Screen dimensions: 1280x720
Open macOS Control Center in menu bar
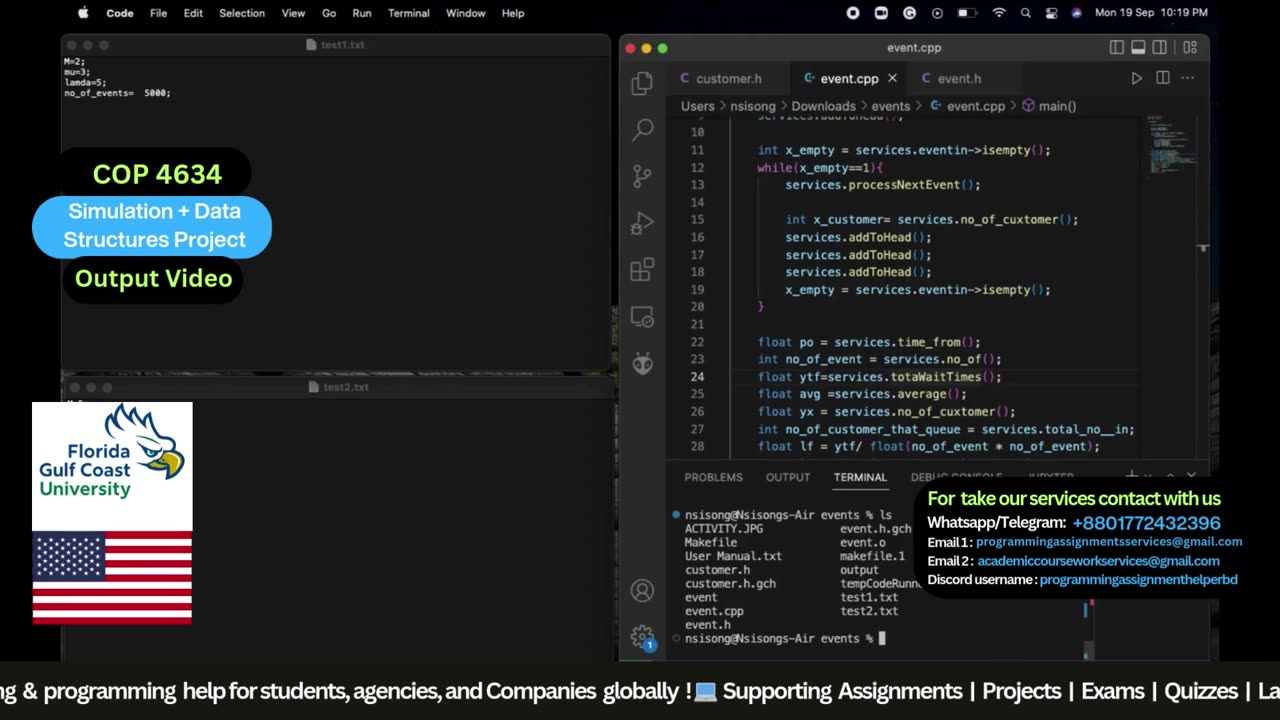click(x=1050, y=13)
